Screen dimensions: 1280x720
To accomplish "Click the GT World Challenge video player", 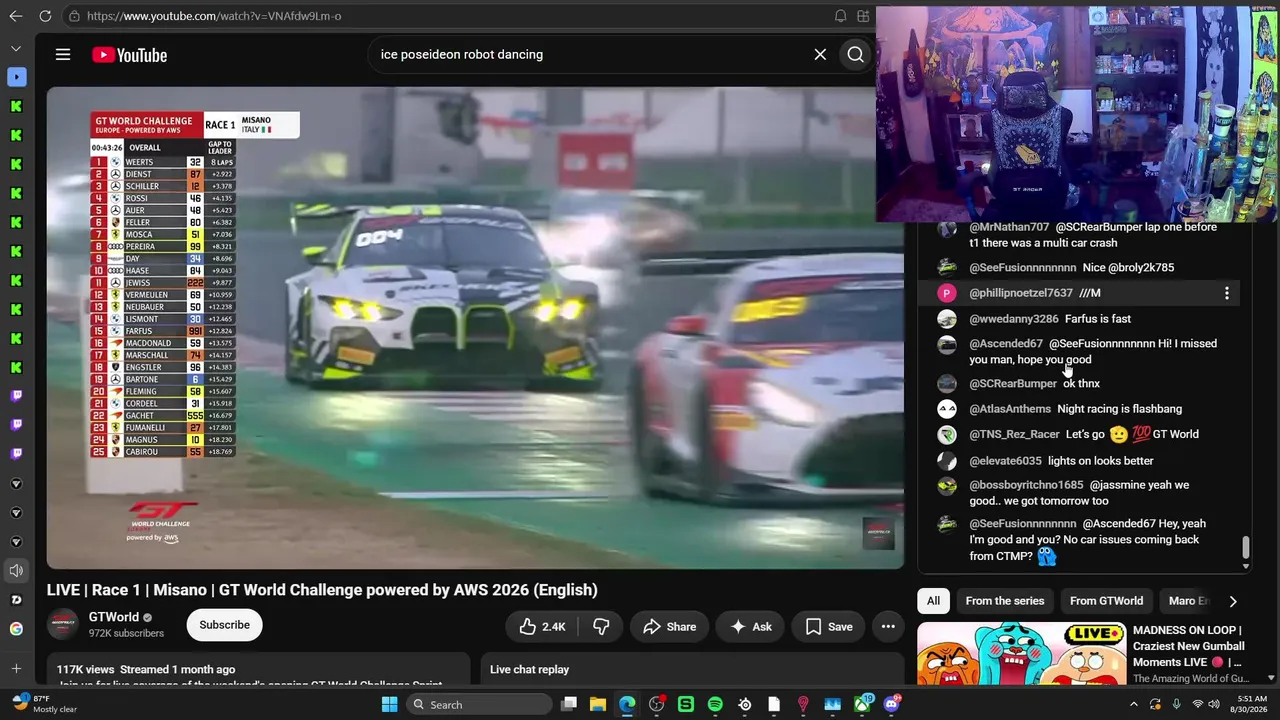I will (x=475, y=328).
